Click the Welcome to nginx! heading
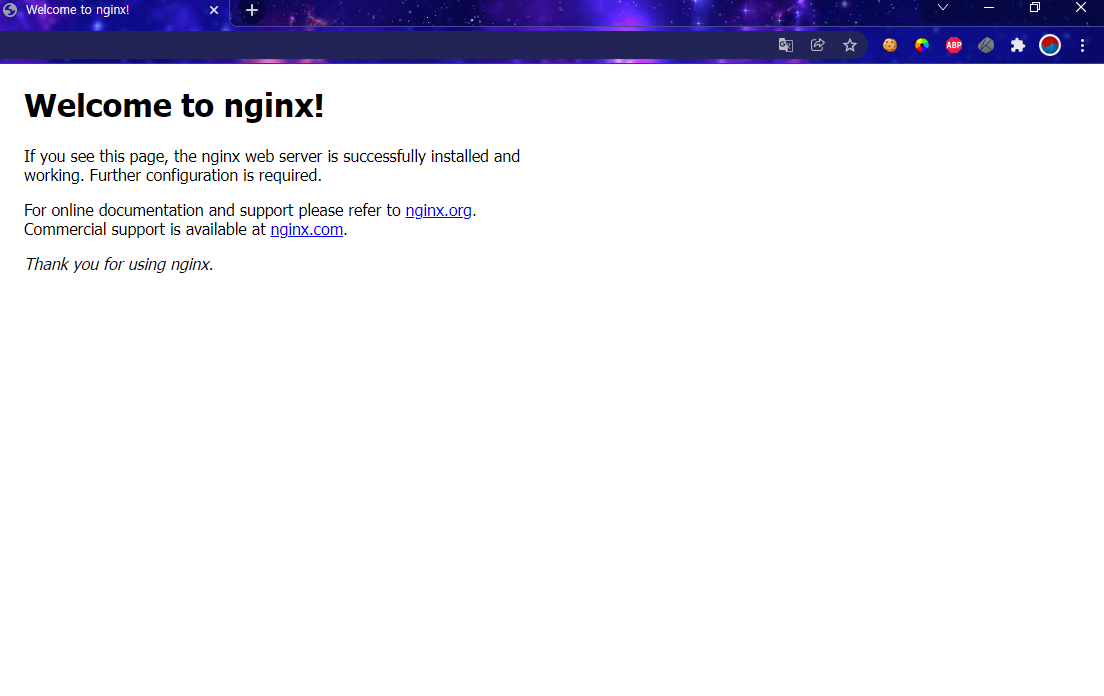 pyautogui.click(x=174, y=106)
